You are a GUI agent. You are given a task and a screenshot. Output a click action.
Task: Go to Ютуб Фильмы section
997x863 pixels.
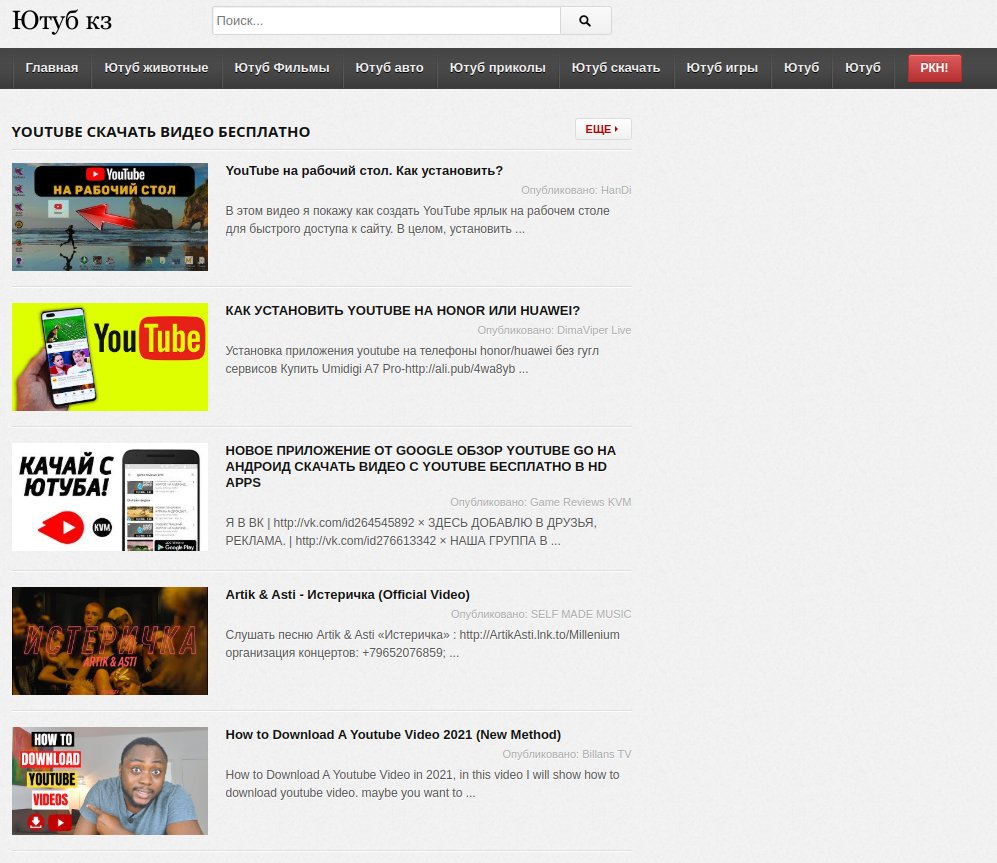(281, 68)
